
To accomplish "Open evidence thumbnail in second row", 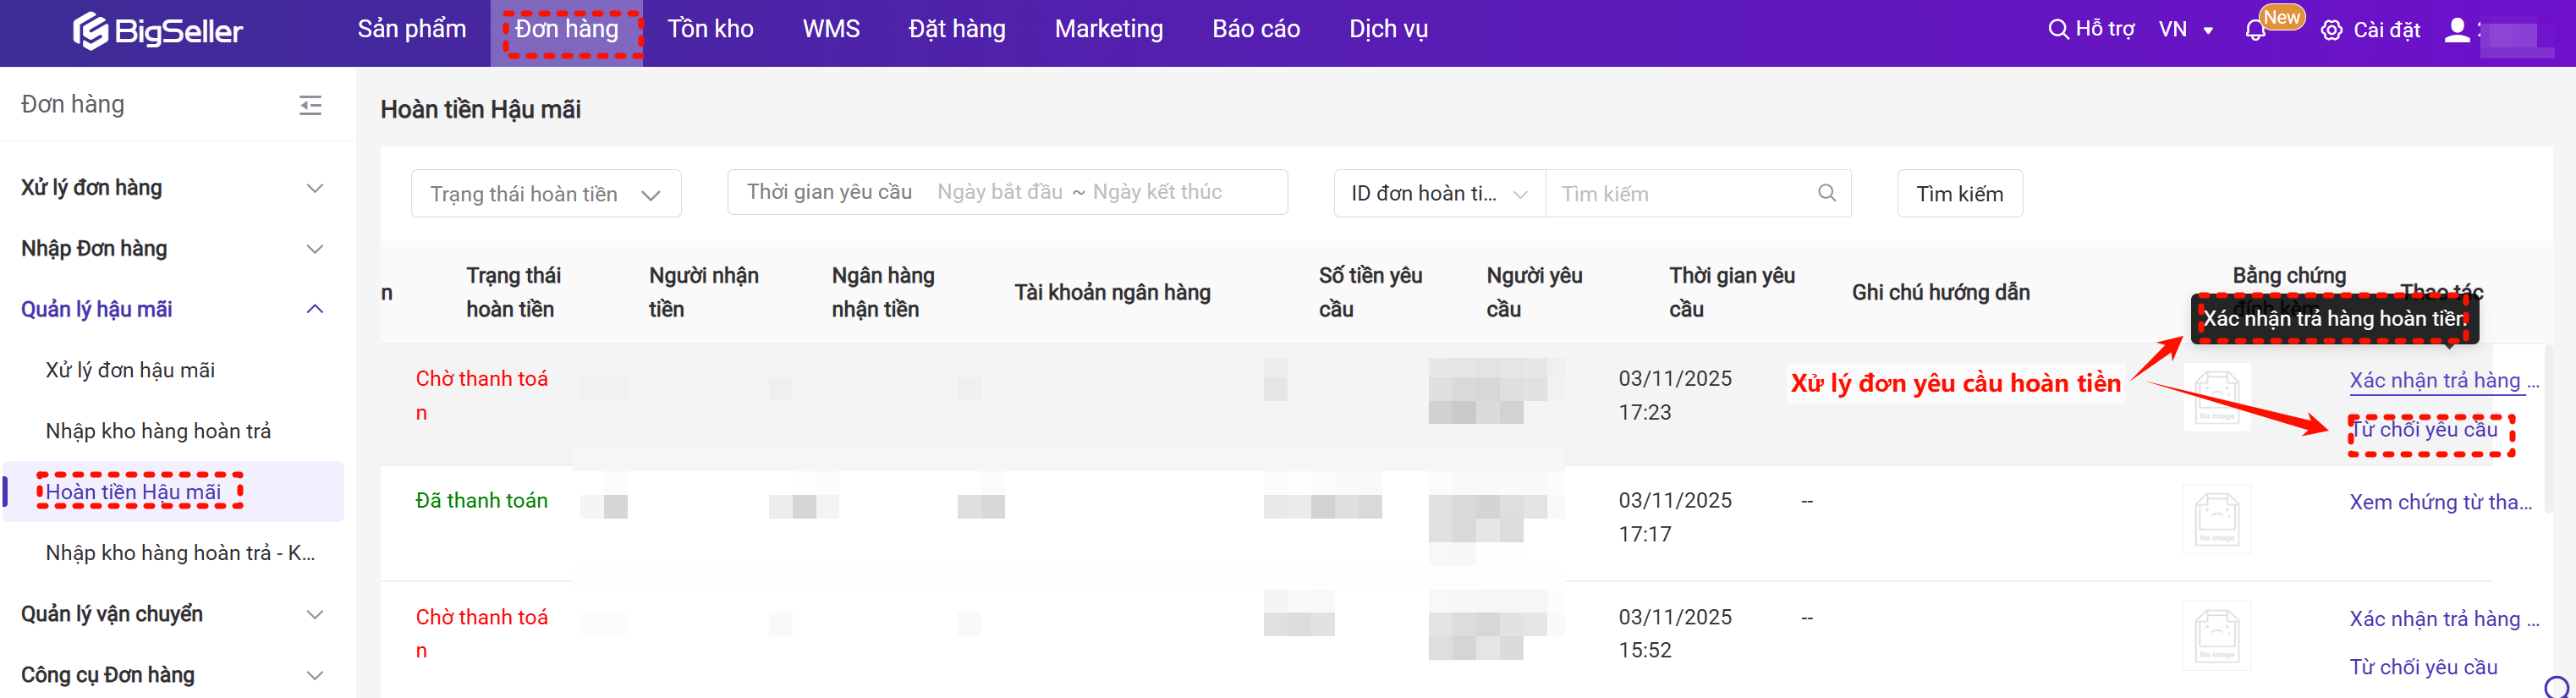I will click(2216, 518).
